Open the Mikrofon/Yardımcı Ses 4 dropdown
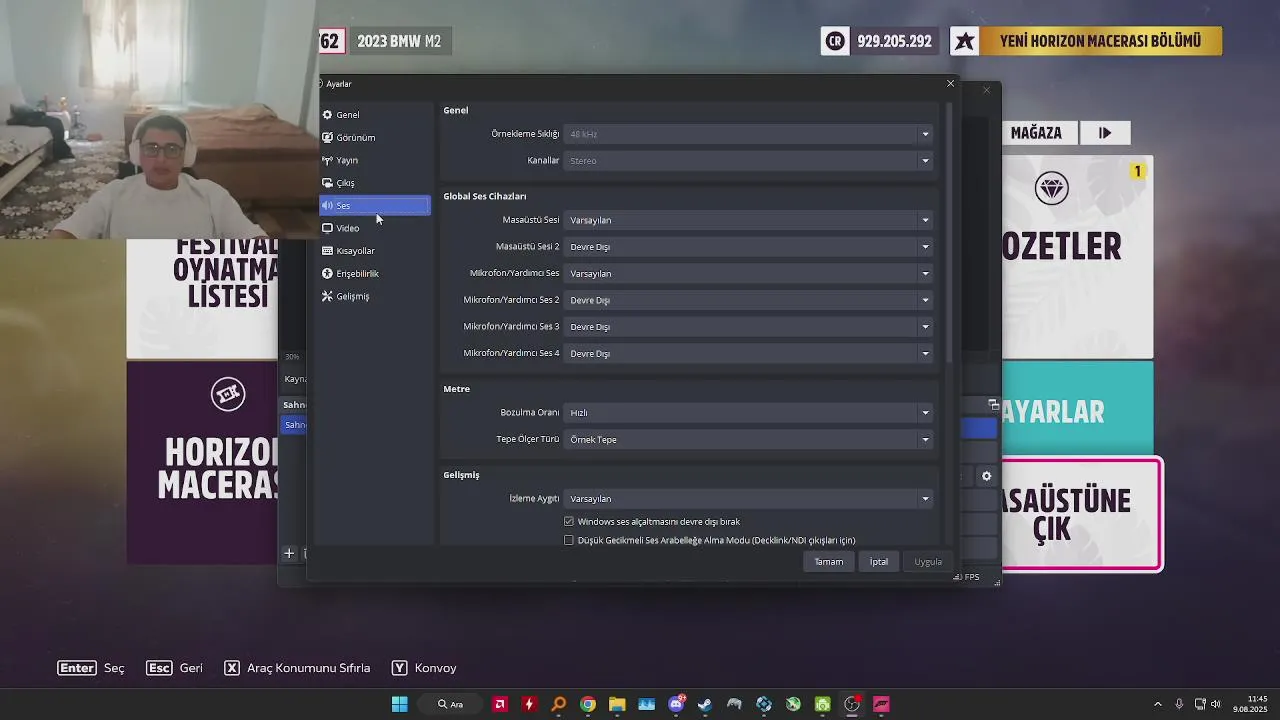1280x720 pixels. pyautogui.click(x=748, y=354)
